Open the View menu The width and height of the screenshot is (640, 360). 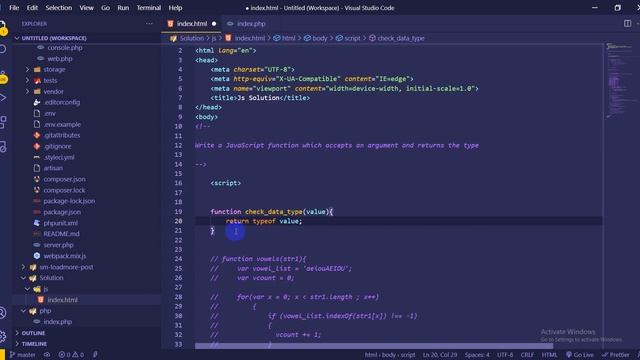pyautogui.click(x=86, y=8)
